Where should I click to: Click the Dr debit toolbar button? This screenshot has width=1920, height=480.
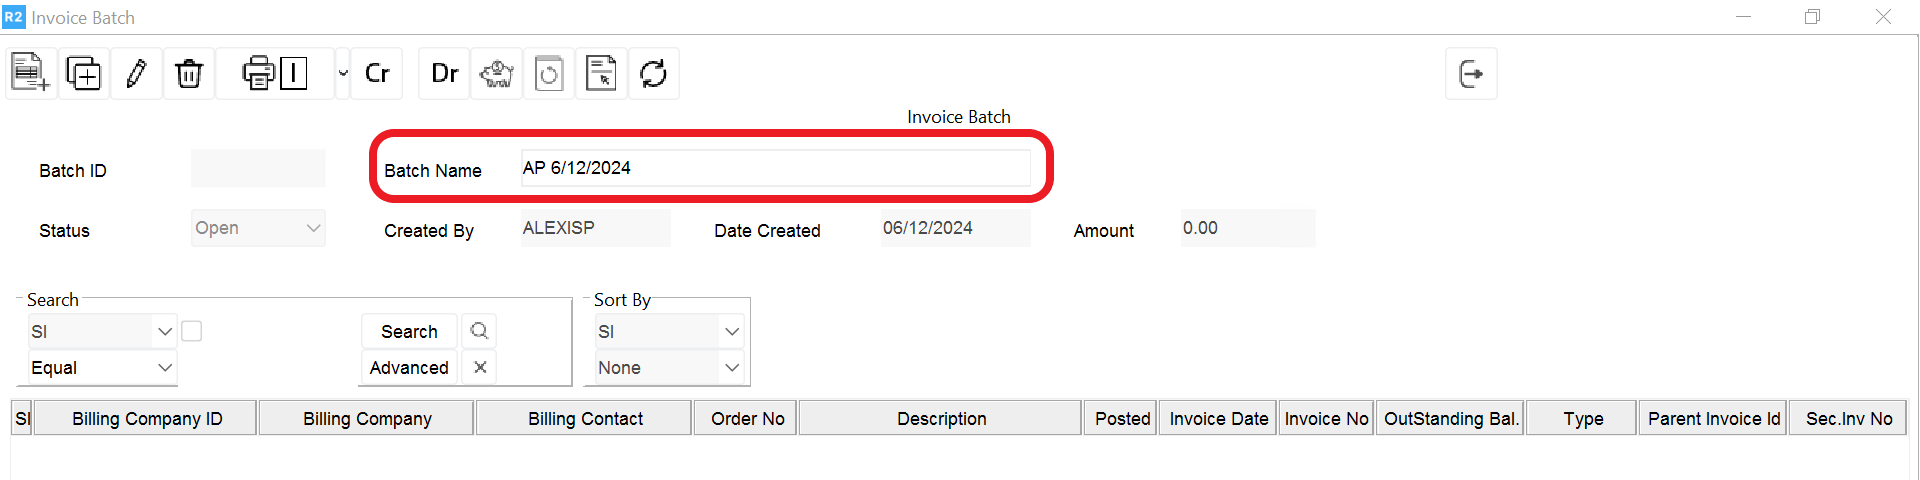tap(444, 73)
